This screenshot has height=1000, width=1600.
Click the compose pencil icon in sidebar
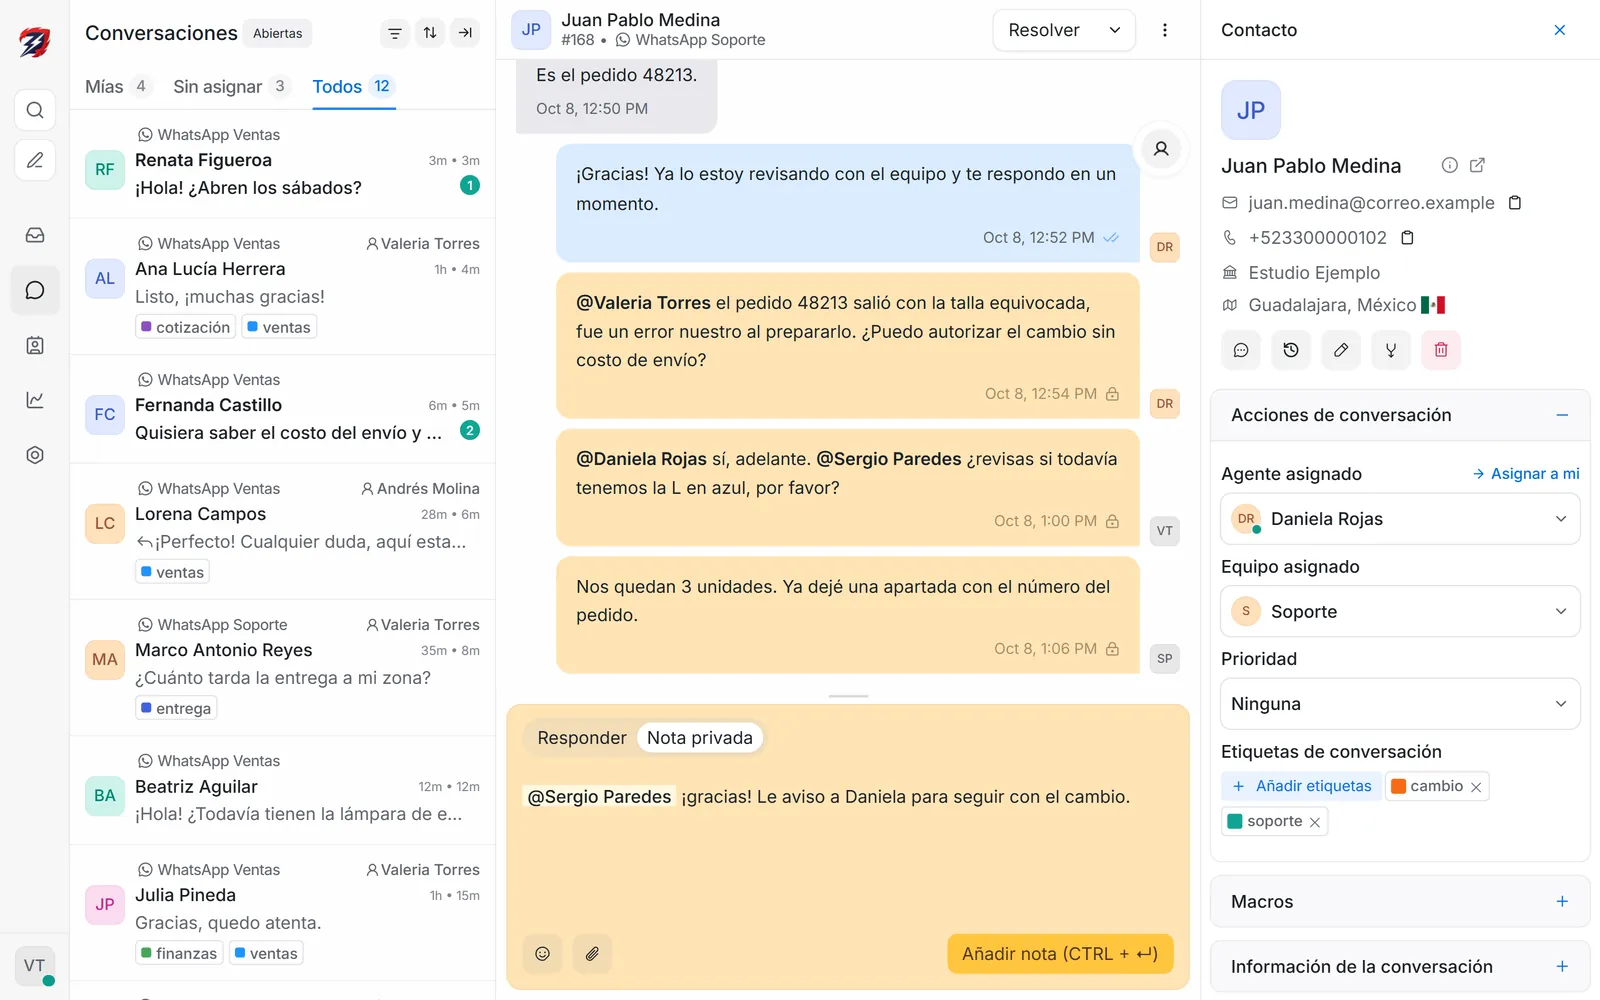(x=35, y=160)
